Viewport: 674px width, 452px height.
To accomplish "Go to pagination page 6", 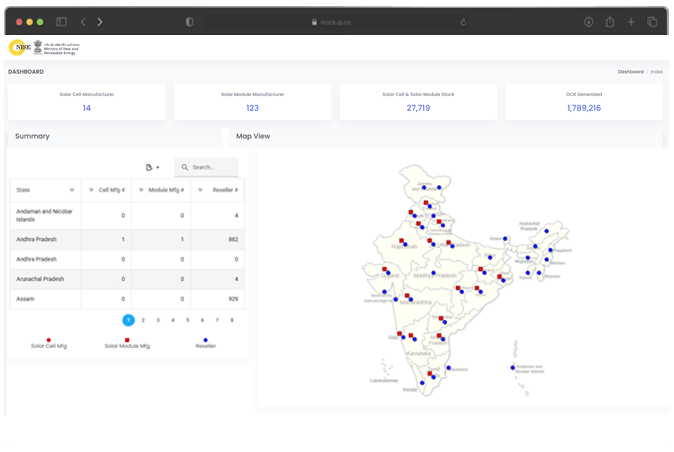I will tap(202, 320).
